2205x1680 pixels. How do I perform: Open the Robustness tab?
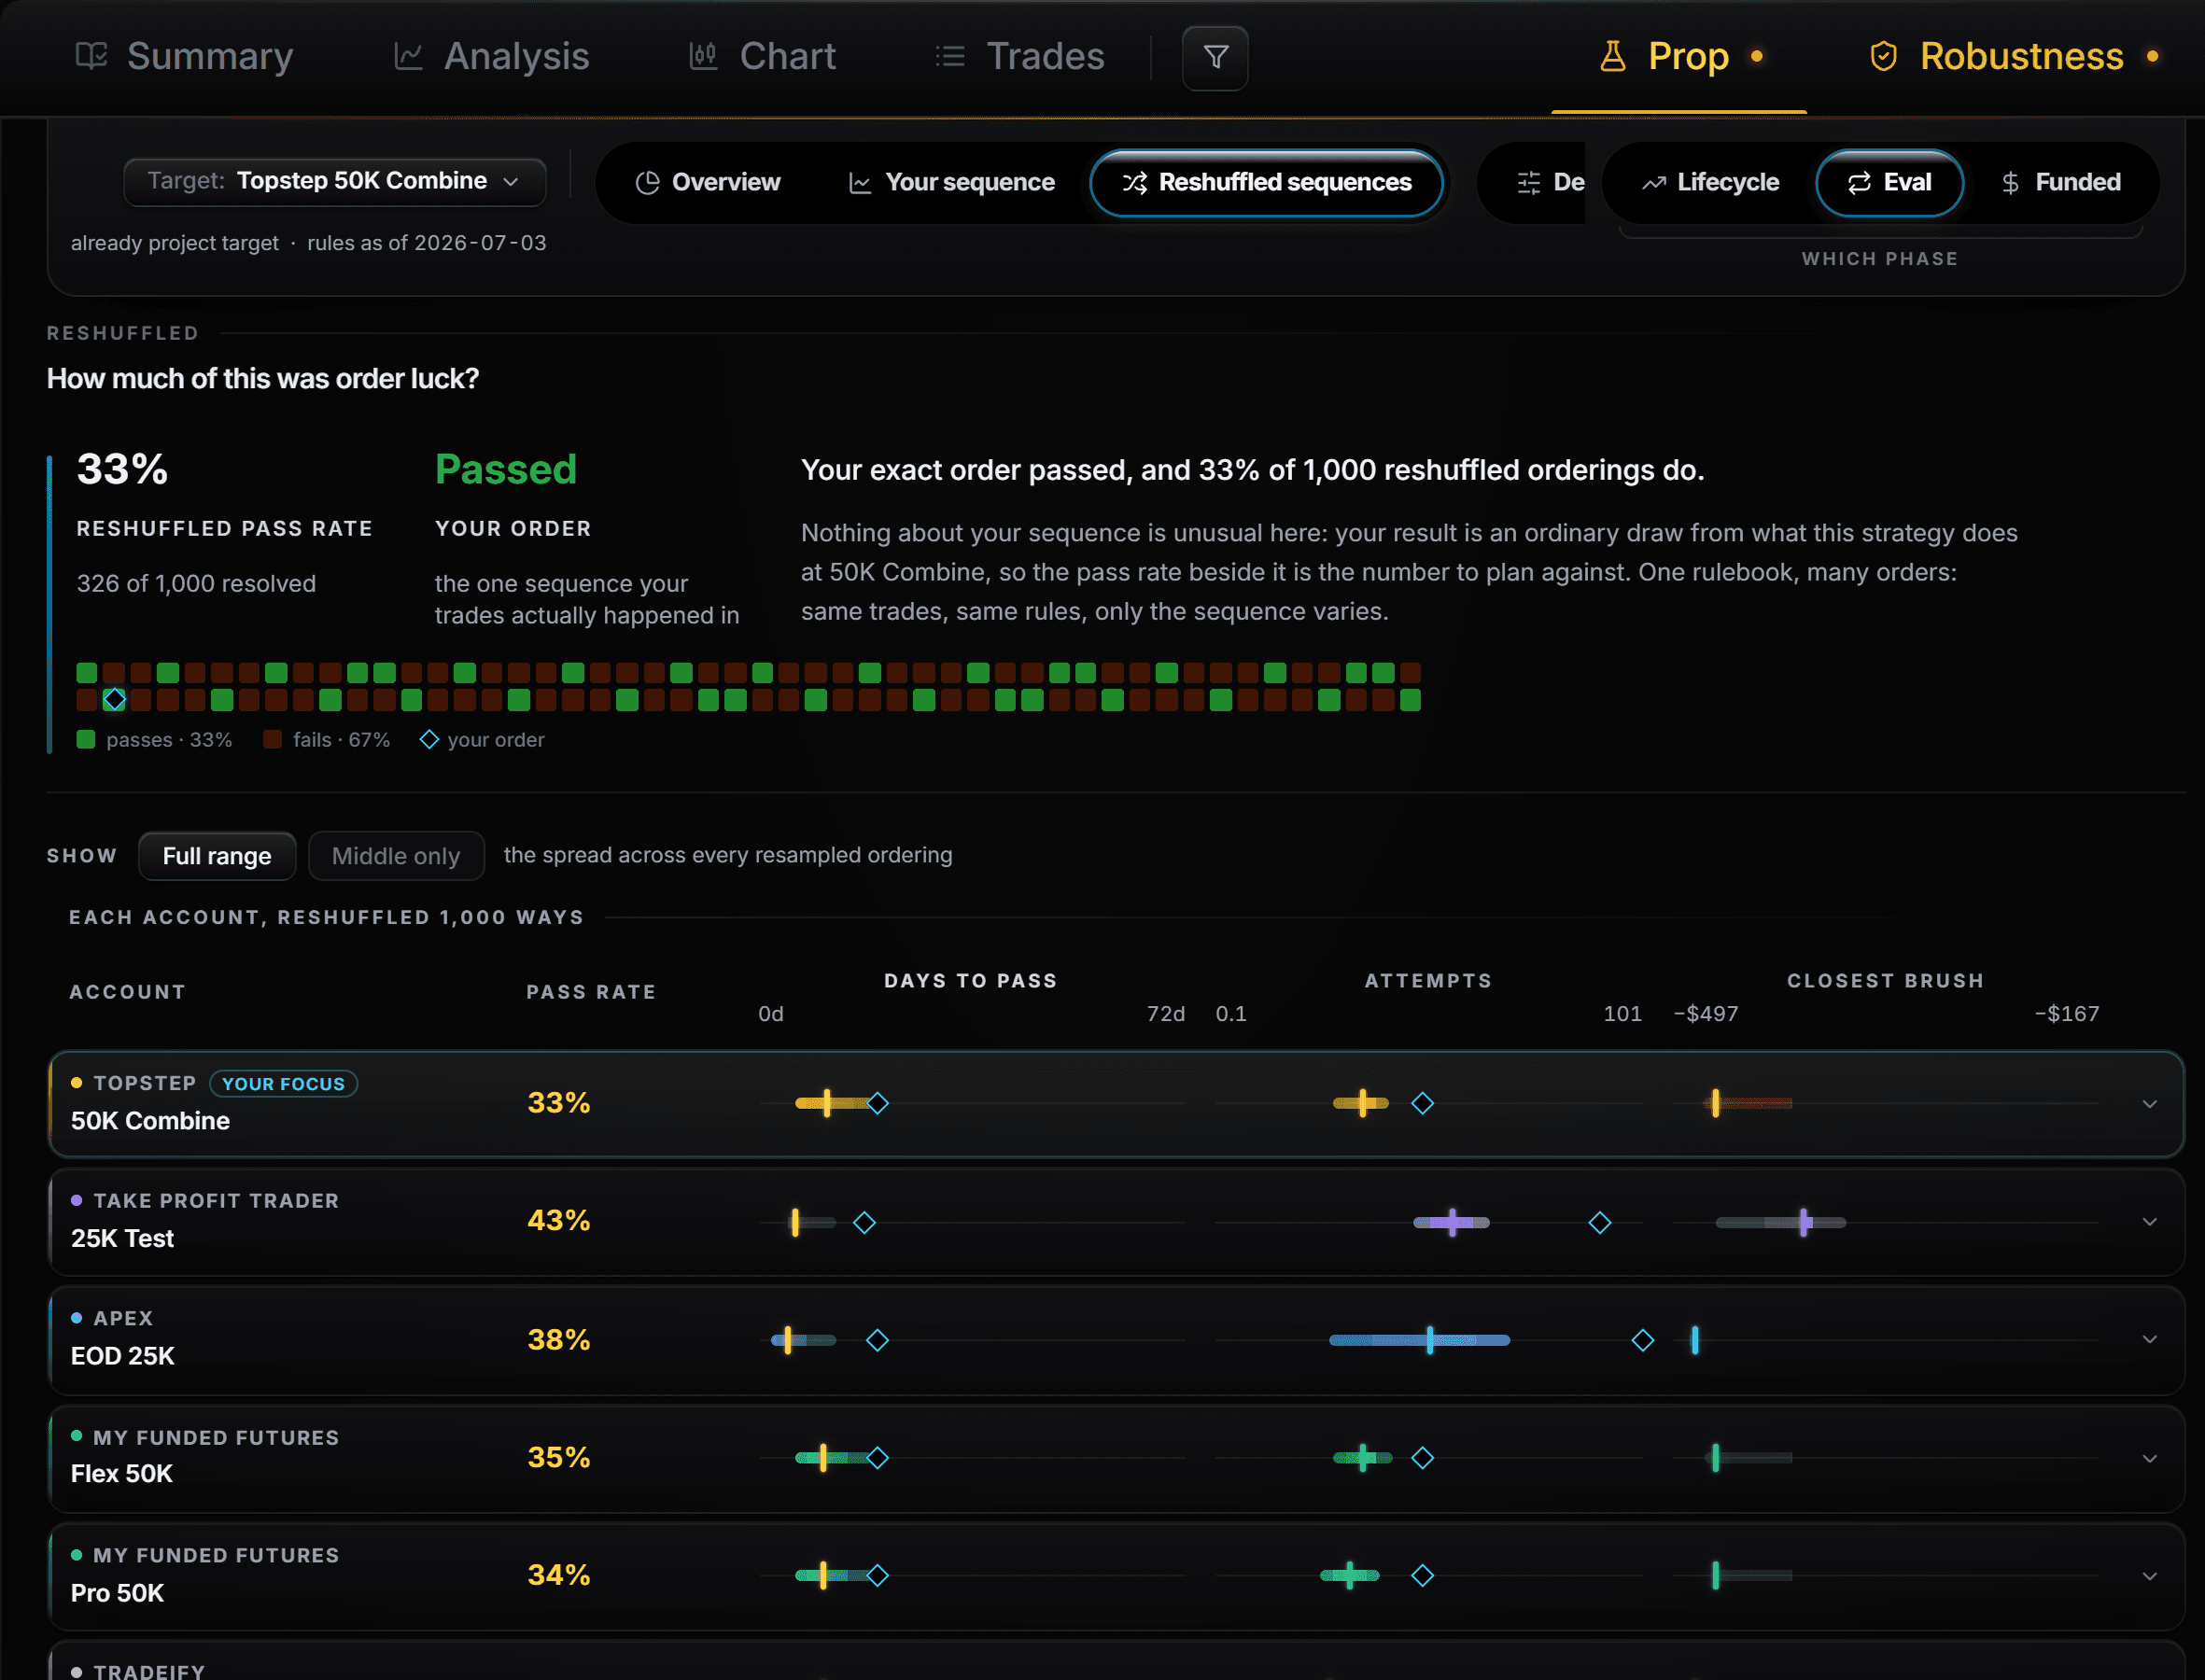tap(2014, 56)
